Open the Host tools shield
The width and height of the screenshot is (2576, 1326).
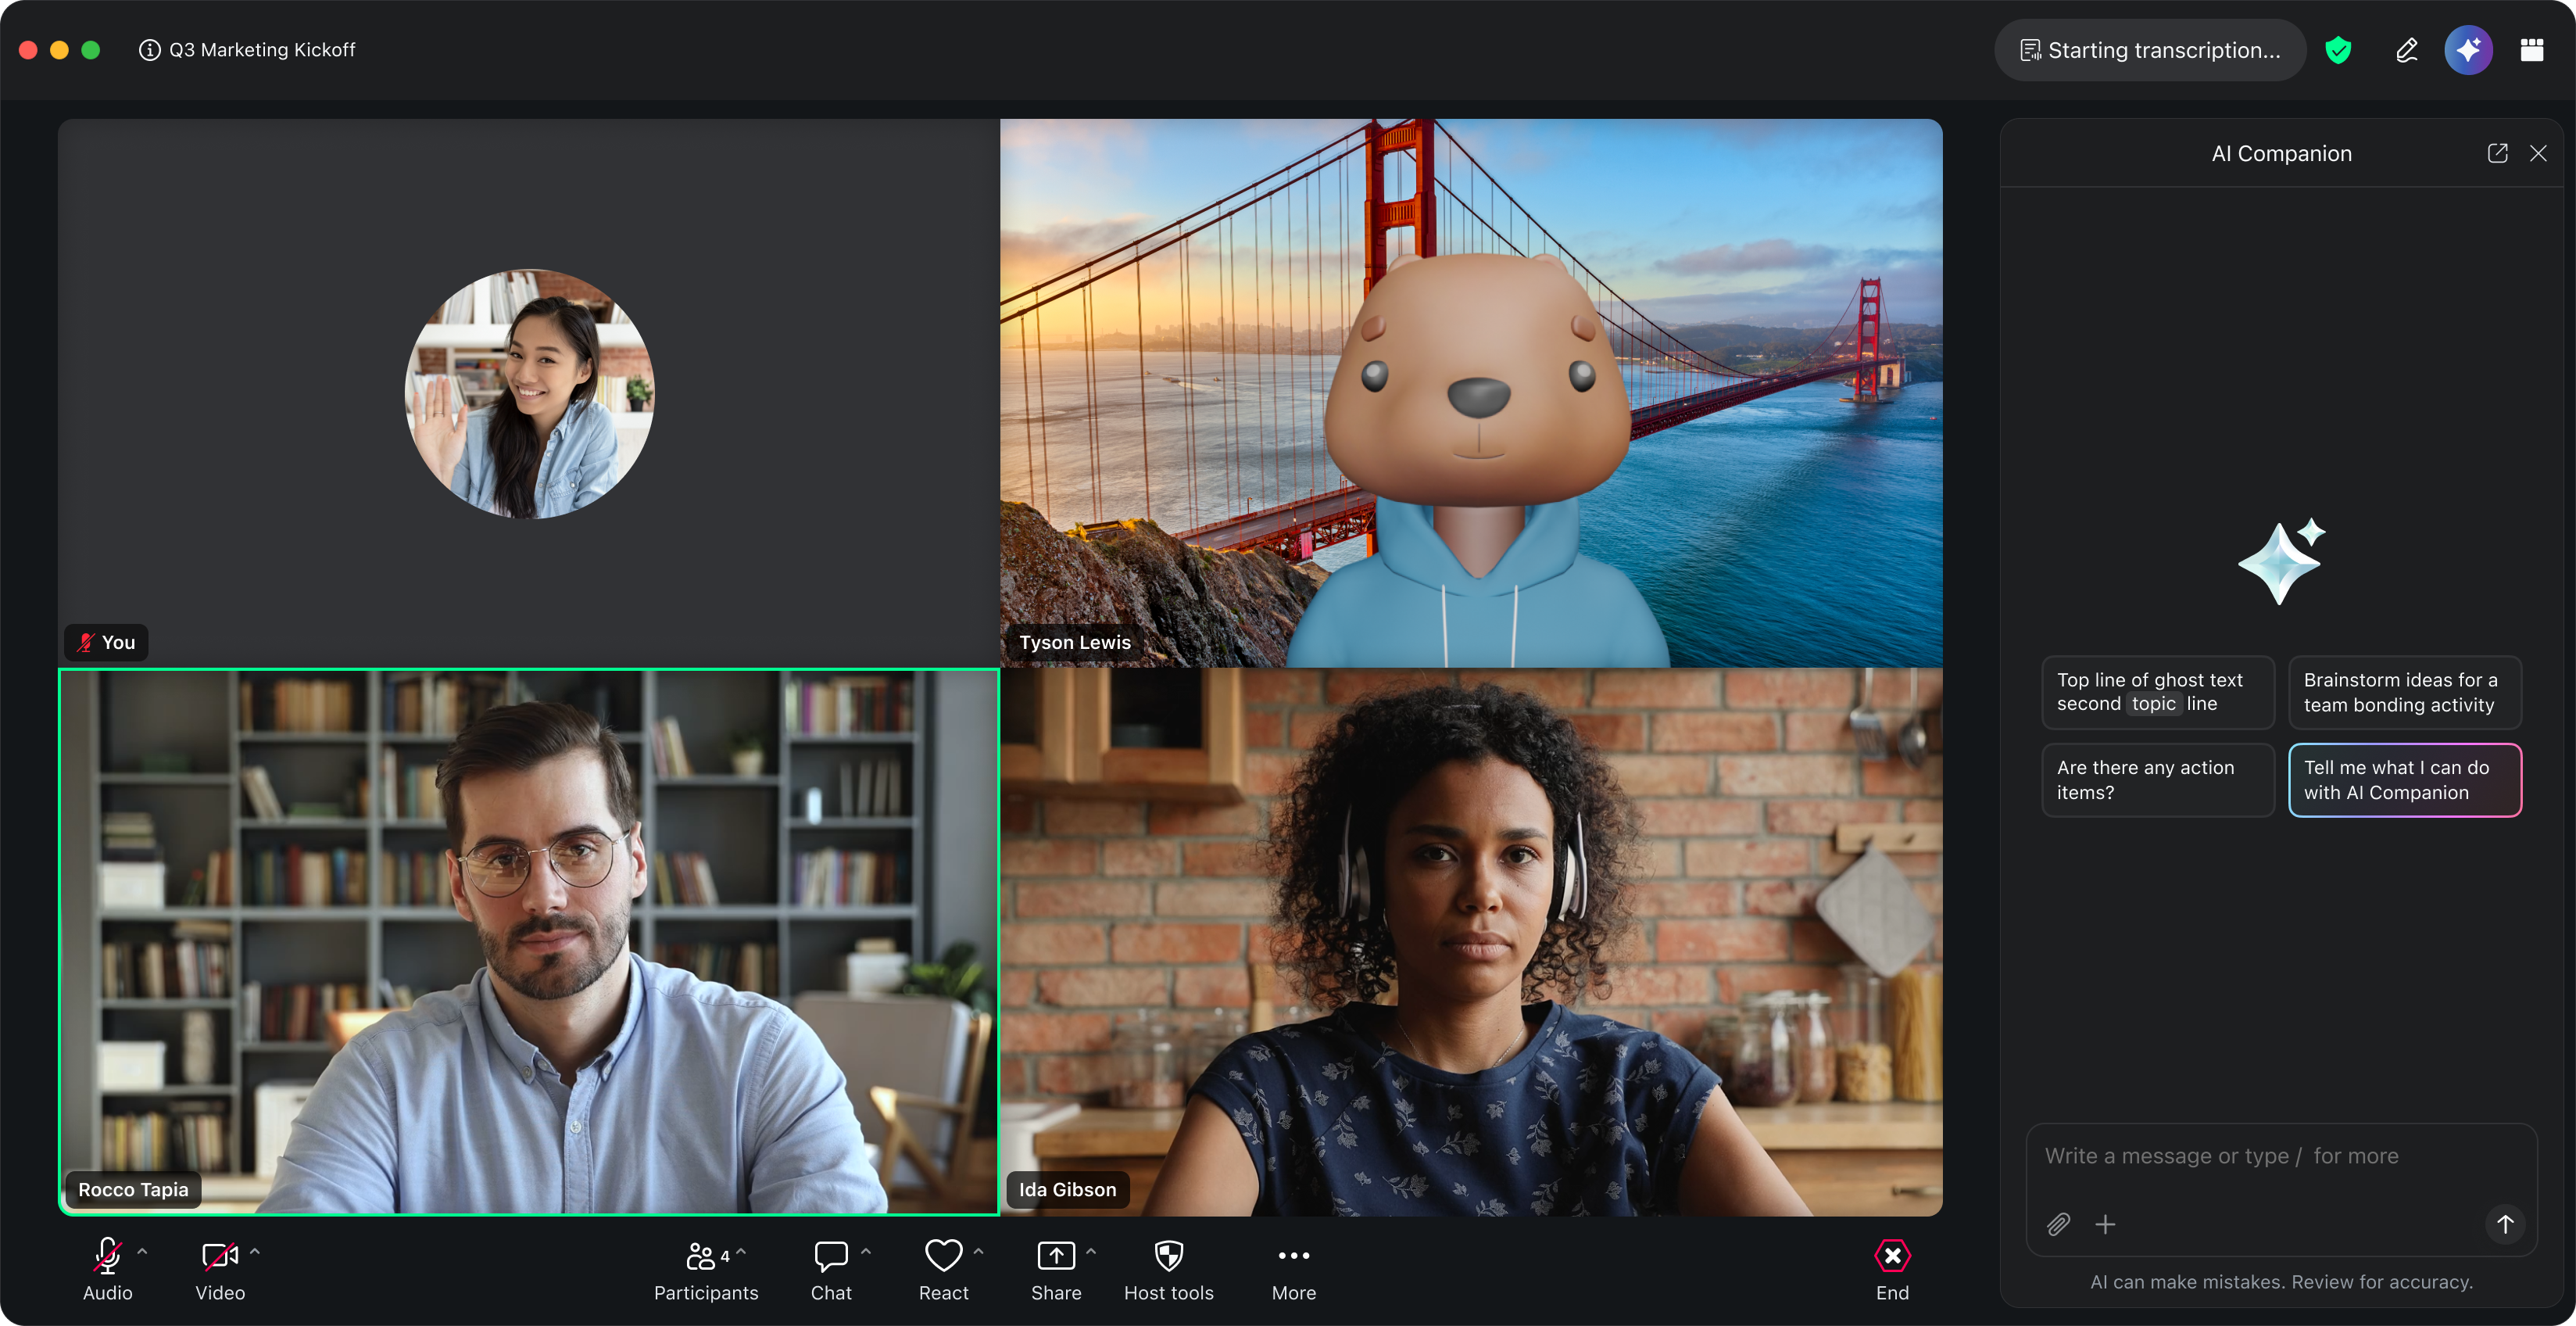tap(1168, 1257)
